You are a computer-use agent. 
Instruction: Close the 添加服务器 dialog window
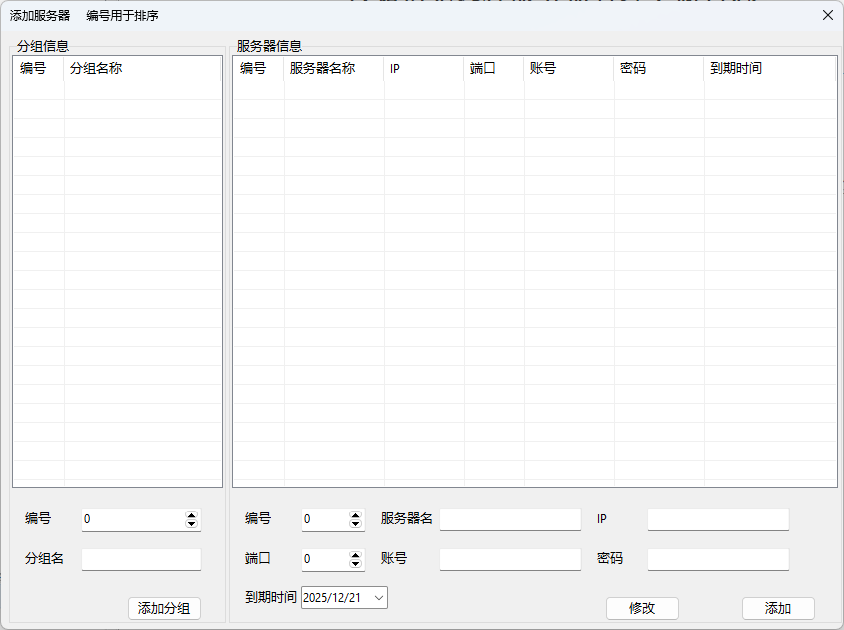827,15
